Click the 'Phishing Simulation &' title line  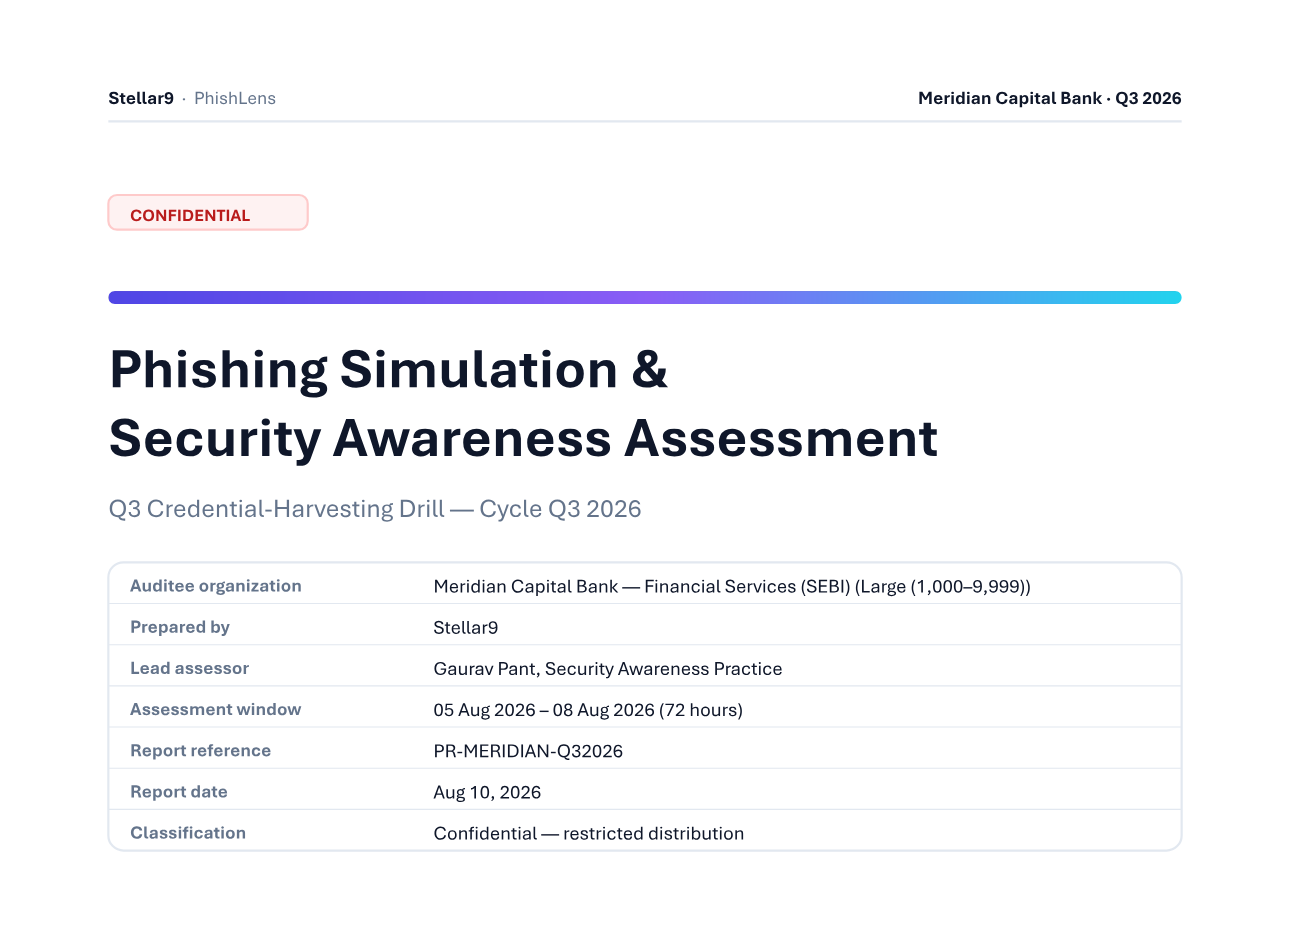click(389, 370)
